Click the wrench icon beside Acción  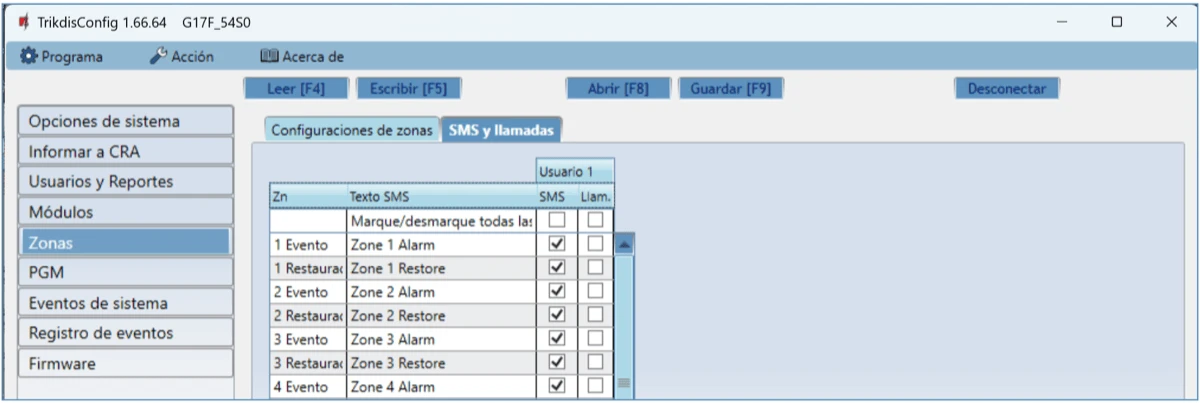coord(158,57)
